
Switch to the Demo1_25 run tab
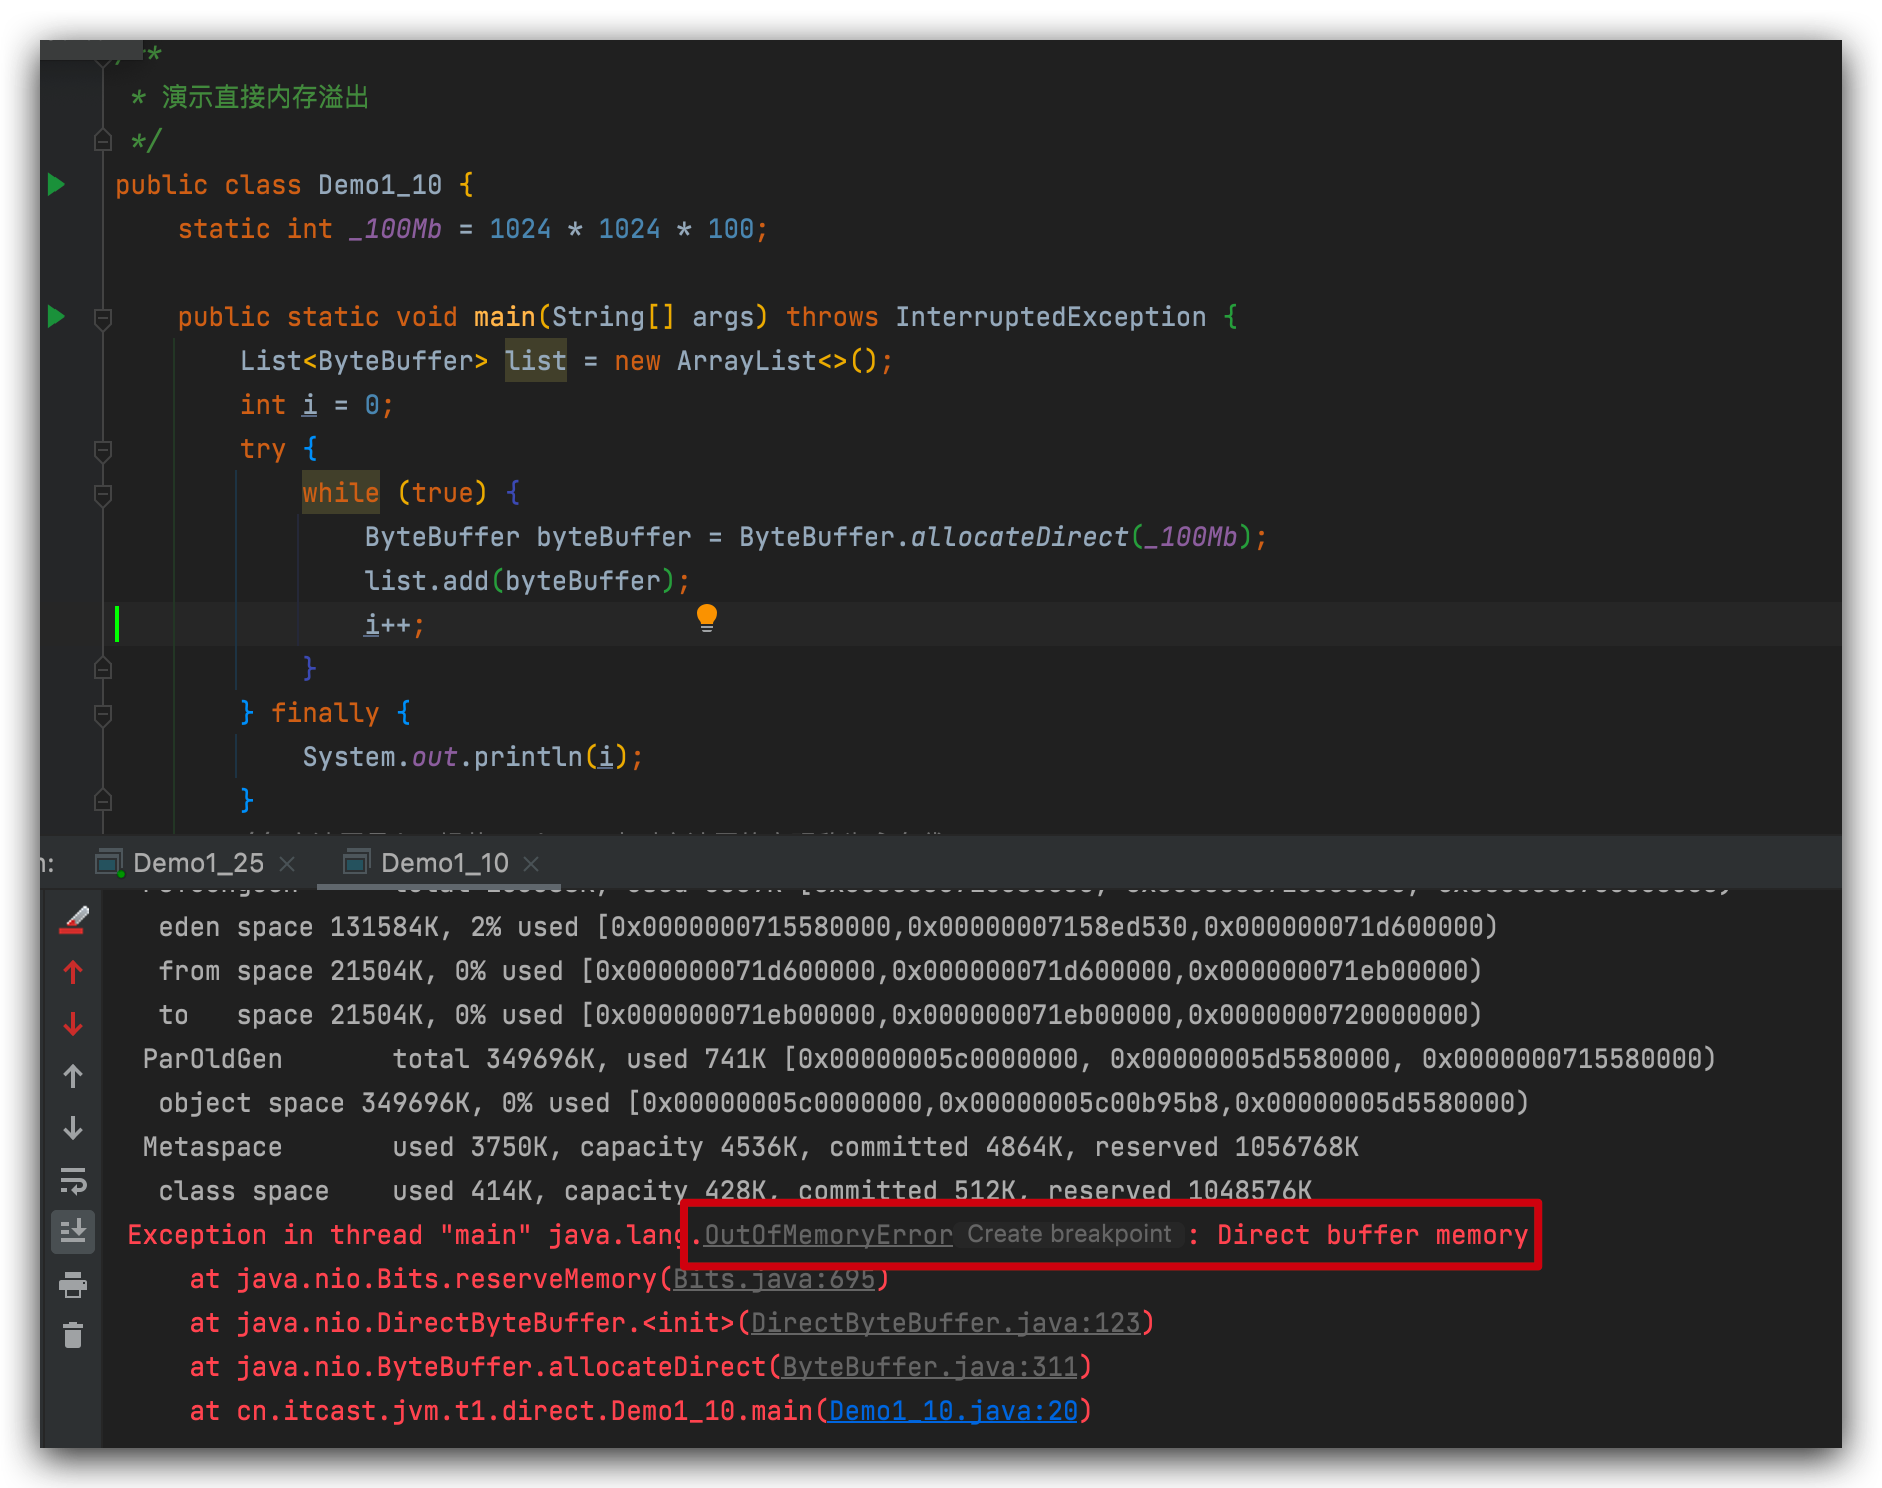[197, 863]
